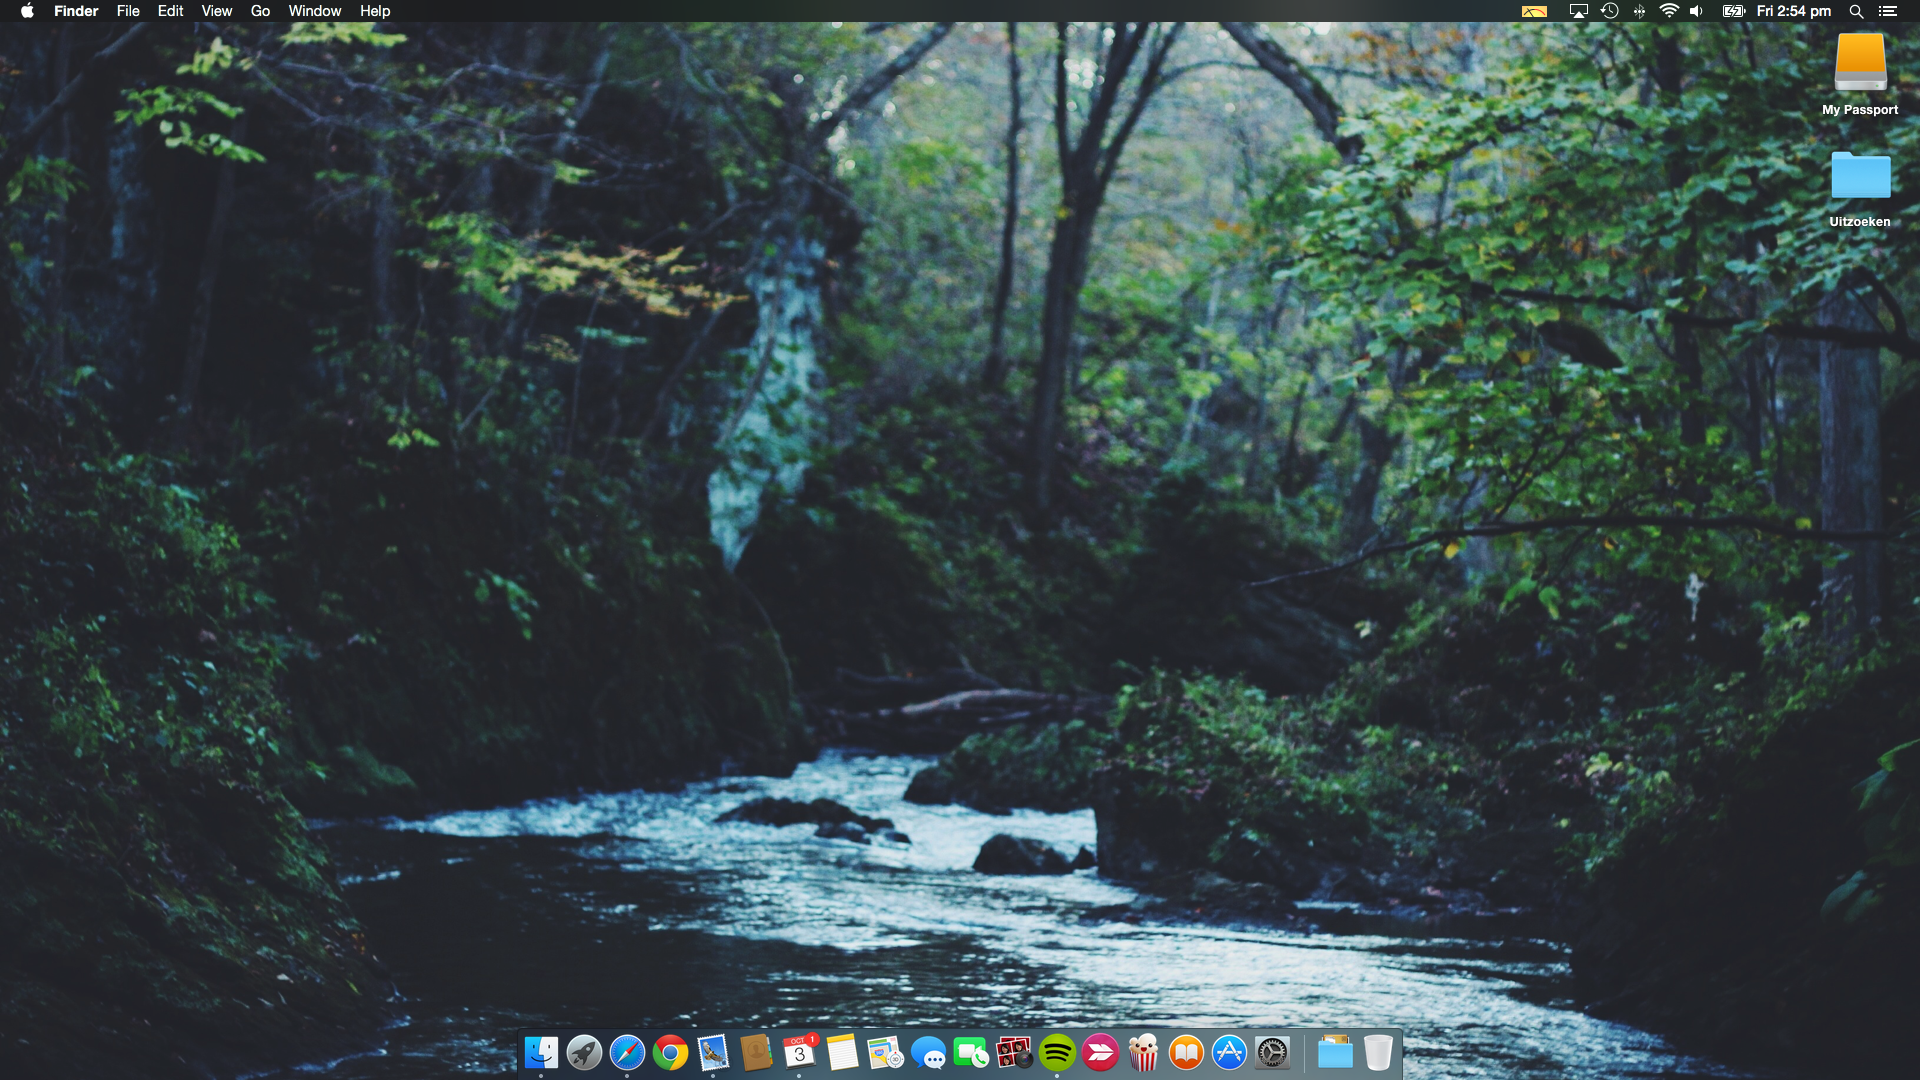Open the Popcorn Time app icon

click(x=1143, y=1053)
